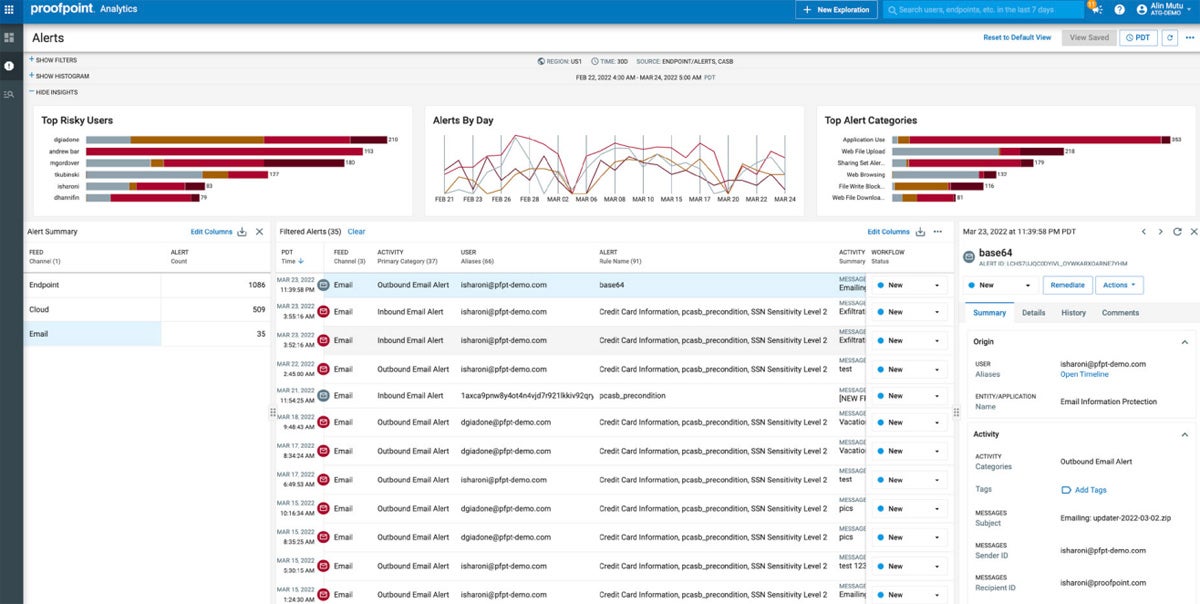Image resolution: width=1200 pixels, height=604 pixels.
Task: Click the alerts icon in left sidebar
Action: tap(10, 66)
